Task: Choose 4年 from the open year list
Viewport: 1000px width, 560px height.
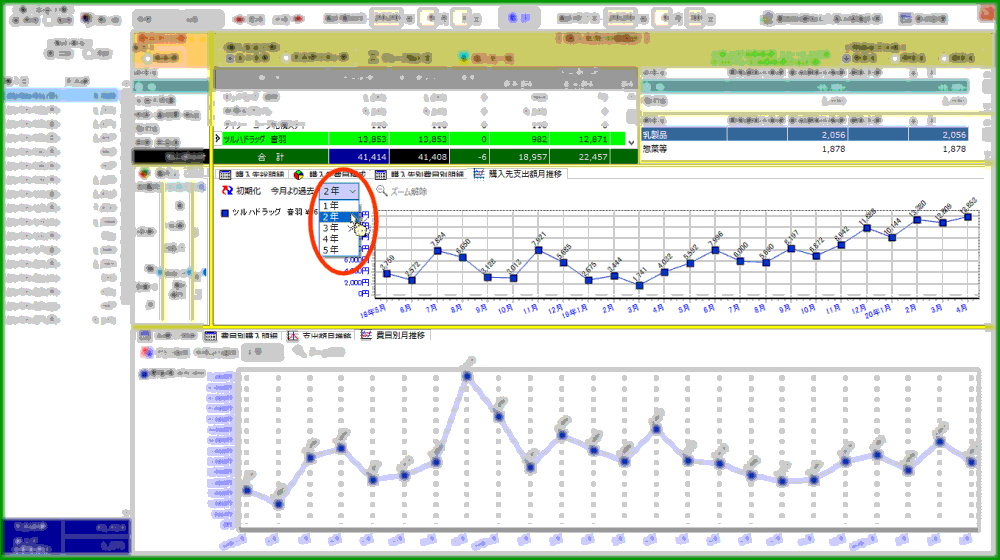Action: click(339, 239)
